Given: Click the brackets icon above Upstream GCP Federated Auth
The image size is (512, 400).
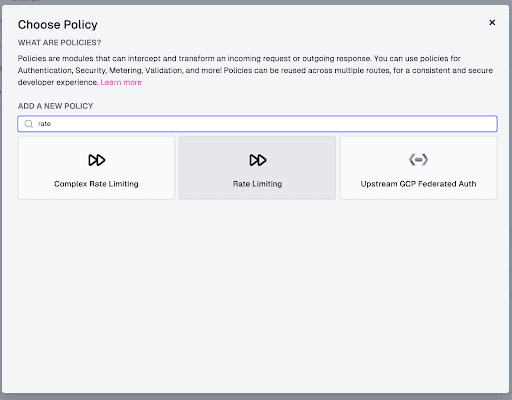Looking at the screenshot, I should [419, 160].
